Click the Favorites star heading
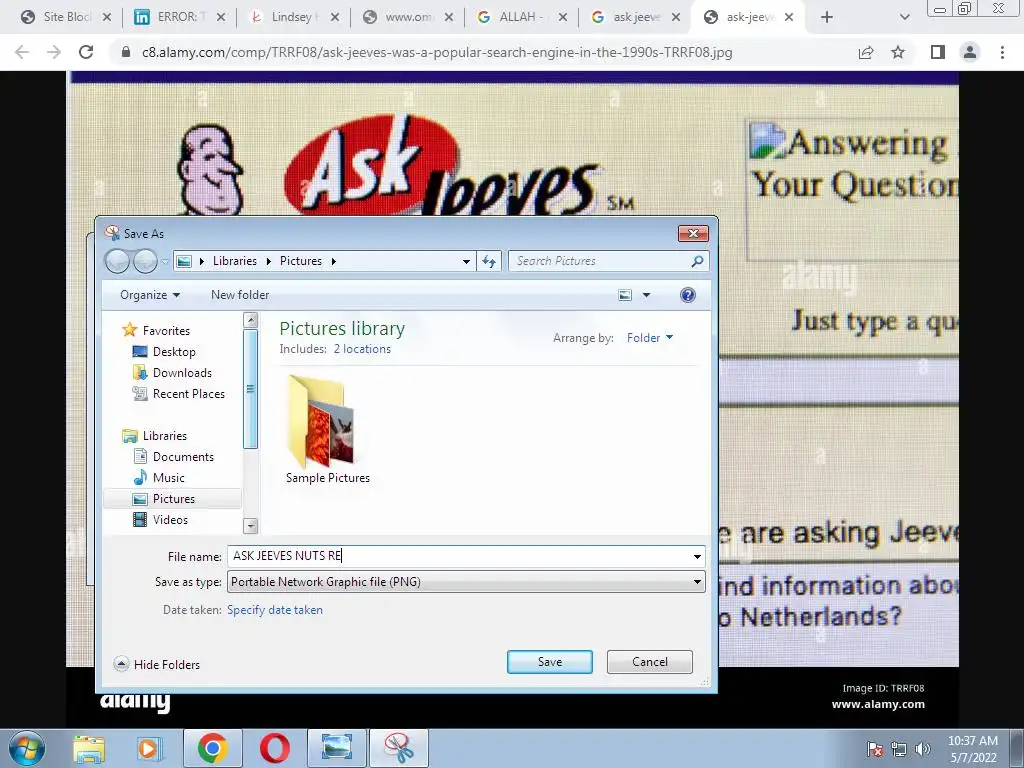The height and width of the screenshot is (768, 1024). 156,330
